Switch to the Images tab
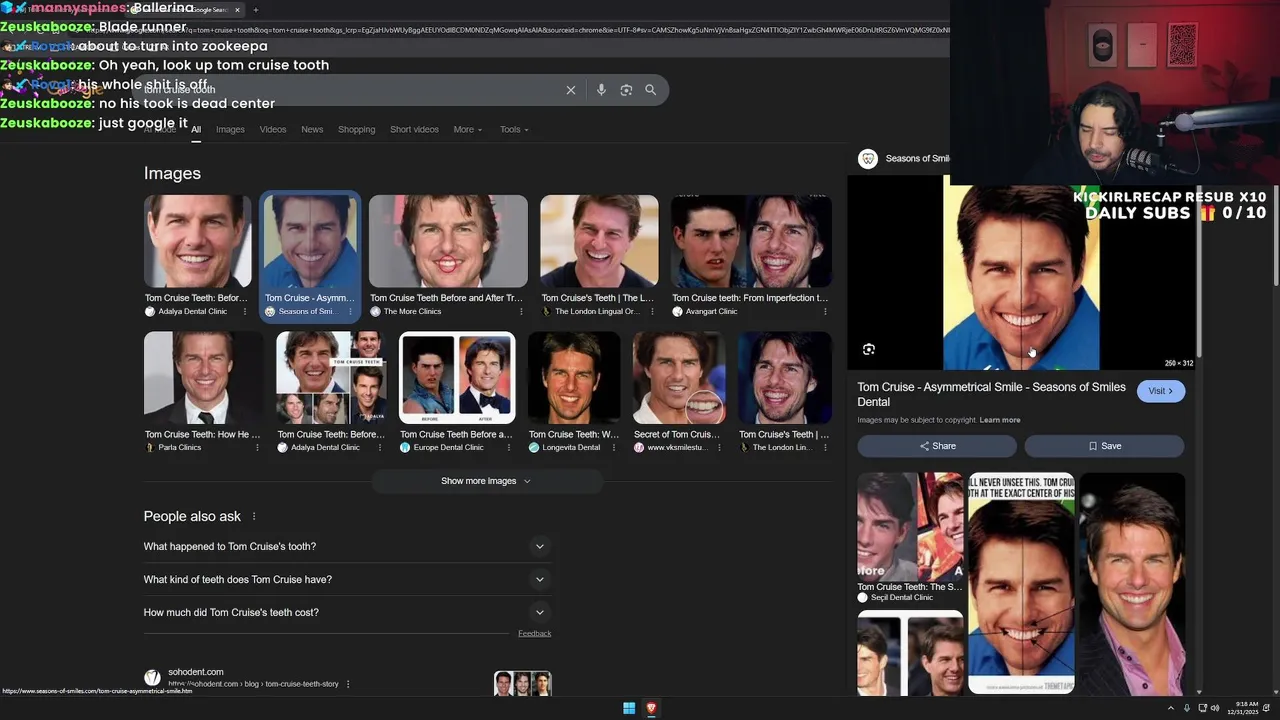Image resolution: width=1280 pixels, height=720 pixels. [x=230, y=129]
